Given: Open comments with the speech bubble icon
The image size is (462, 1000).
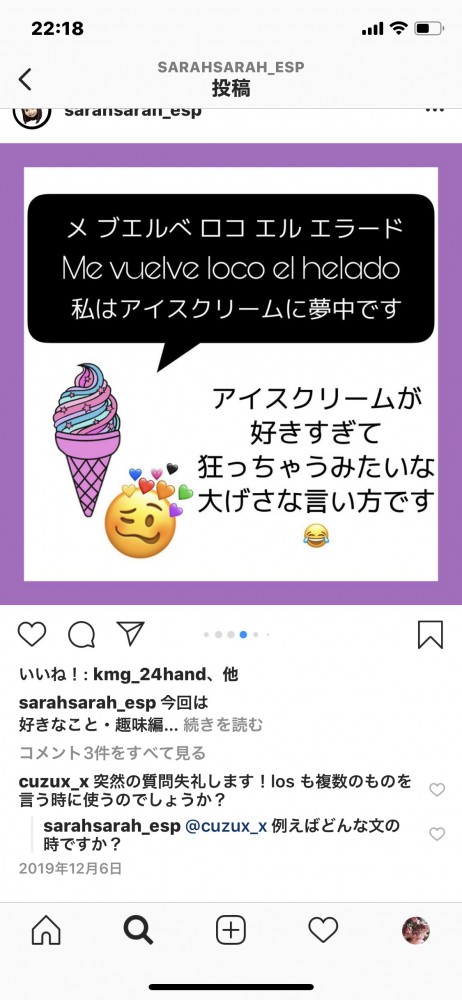Looking at the screenshot, I should coord(82,635).
